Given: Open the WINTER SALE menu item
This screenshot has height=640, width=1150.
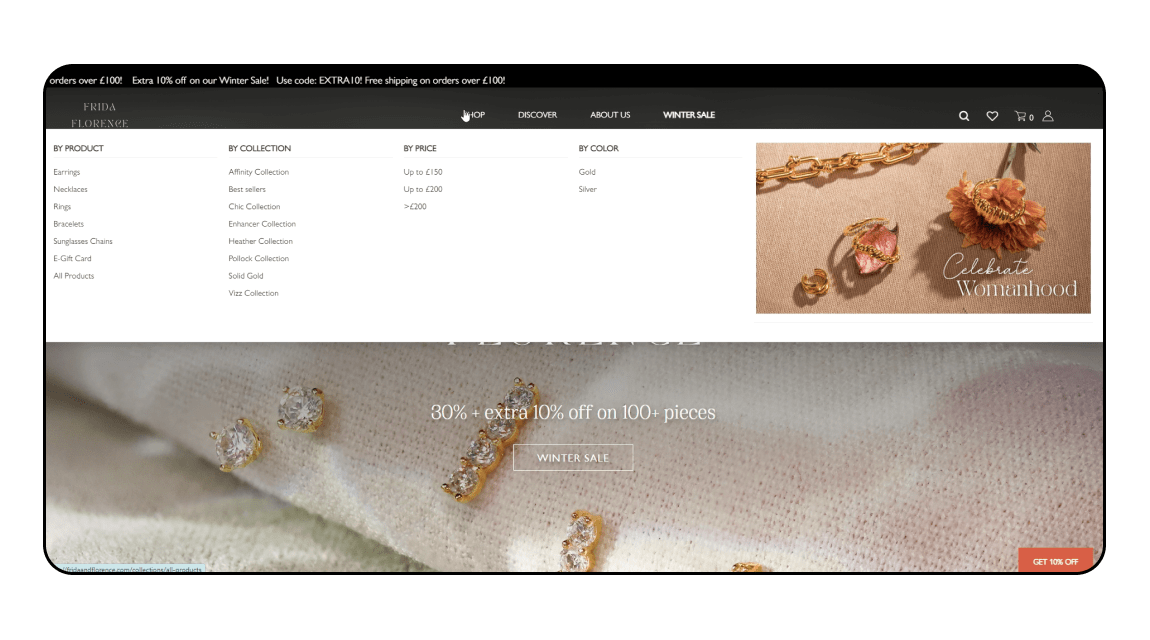Looking at the screenshot, I should pos(689,115).
